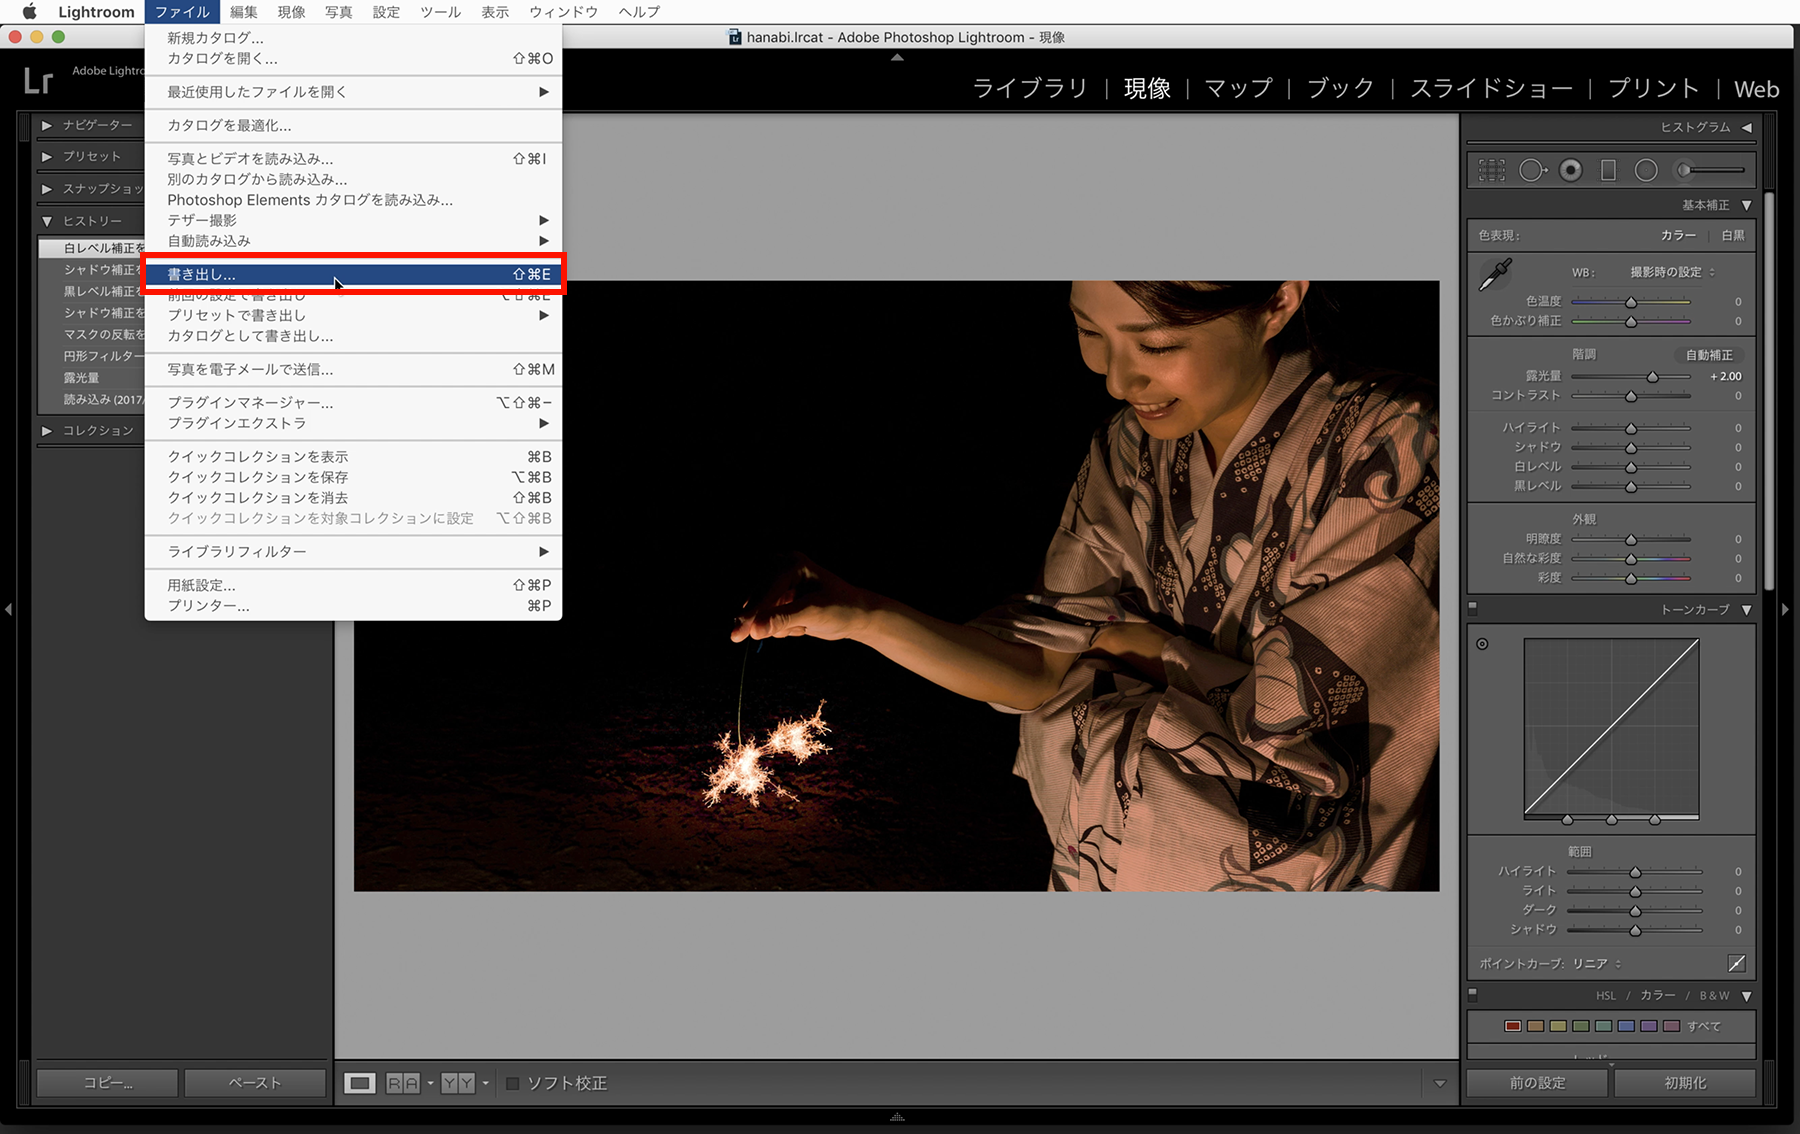Collapse the right panel with edge arrow
The height and width of the screenshot is (1134, 1800).
pos(1786,609)
